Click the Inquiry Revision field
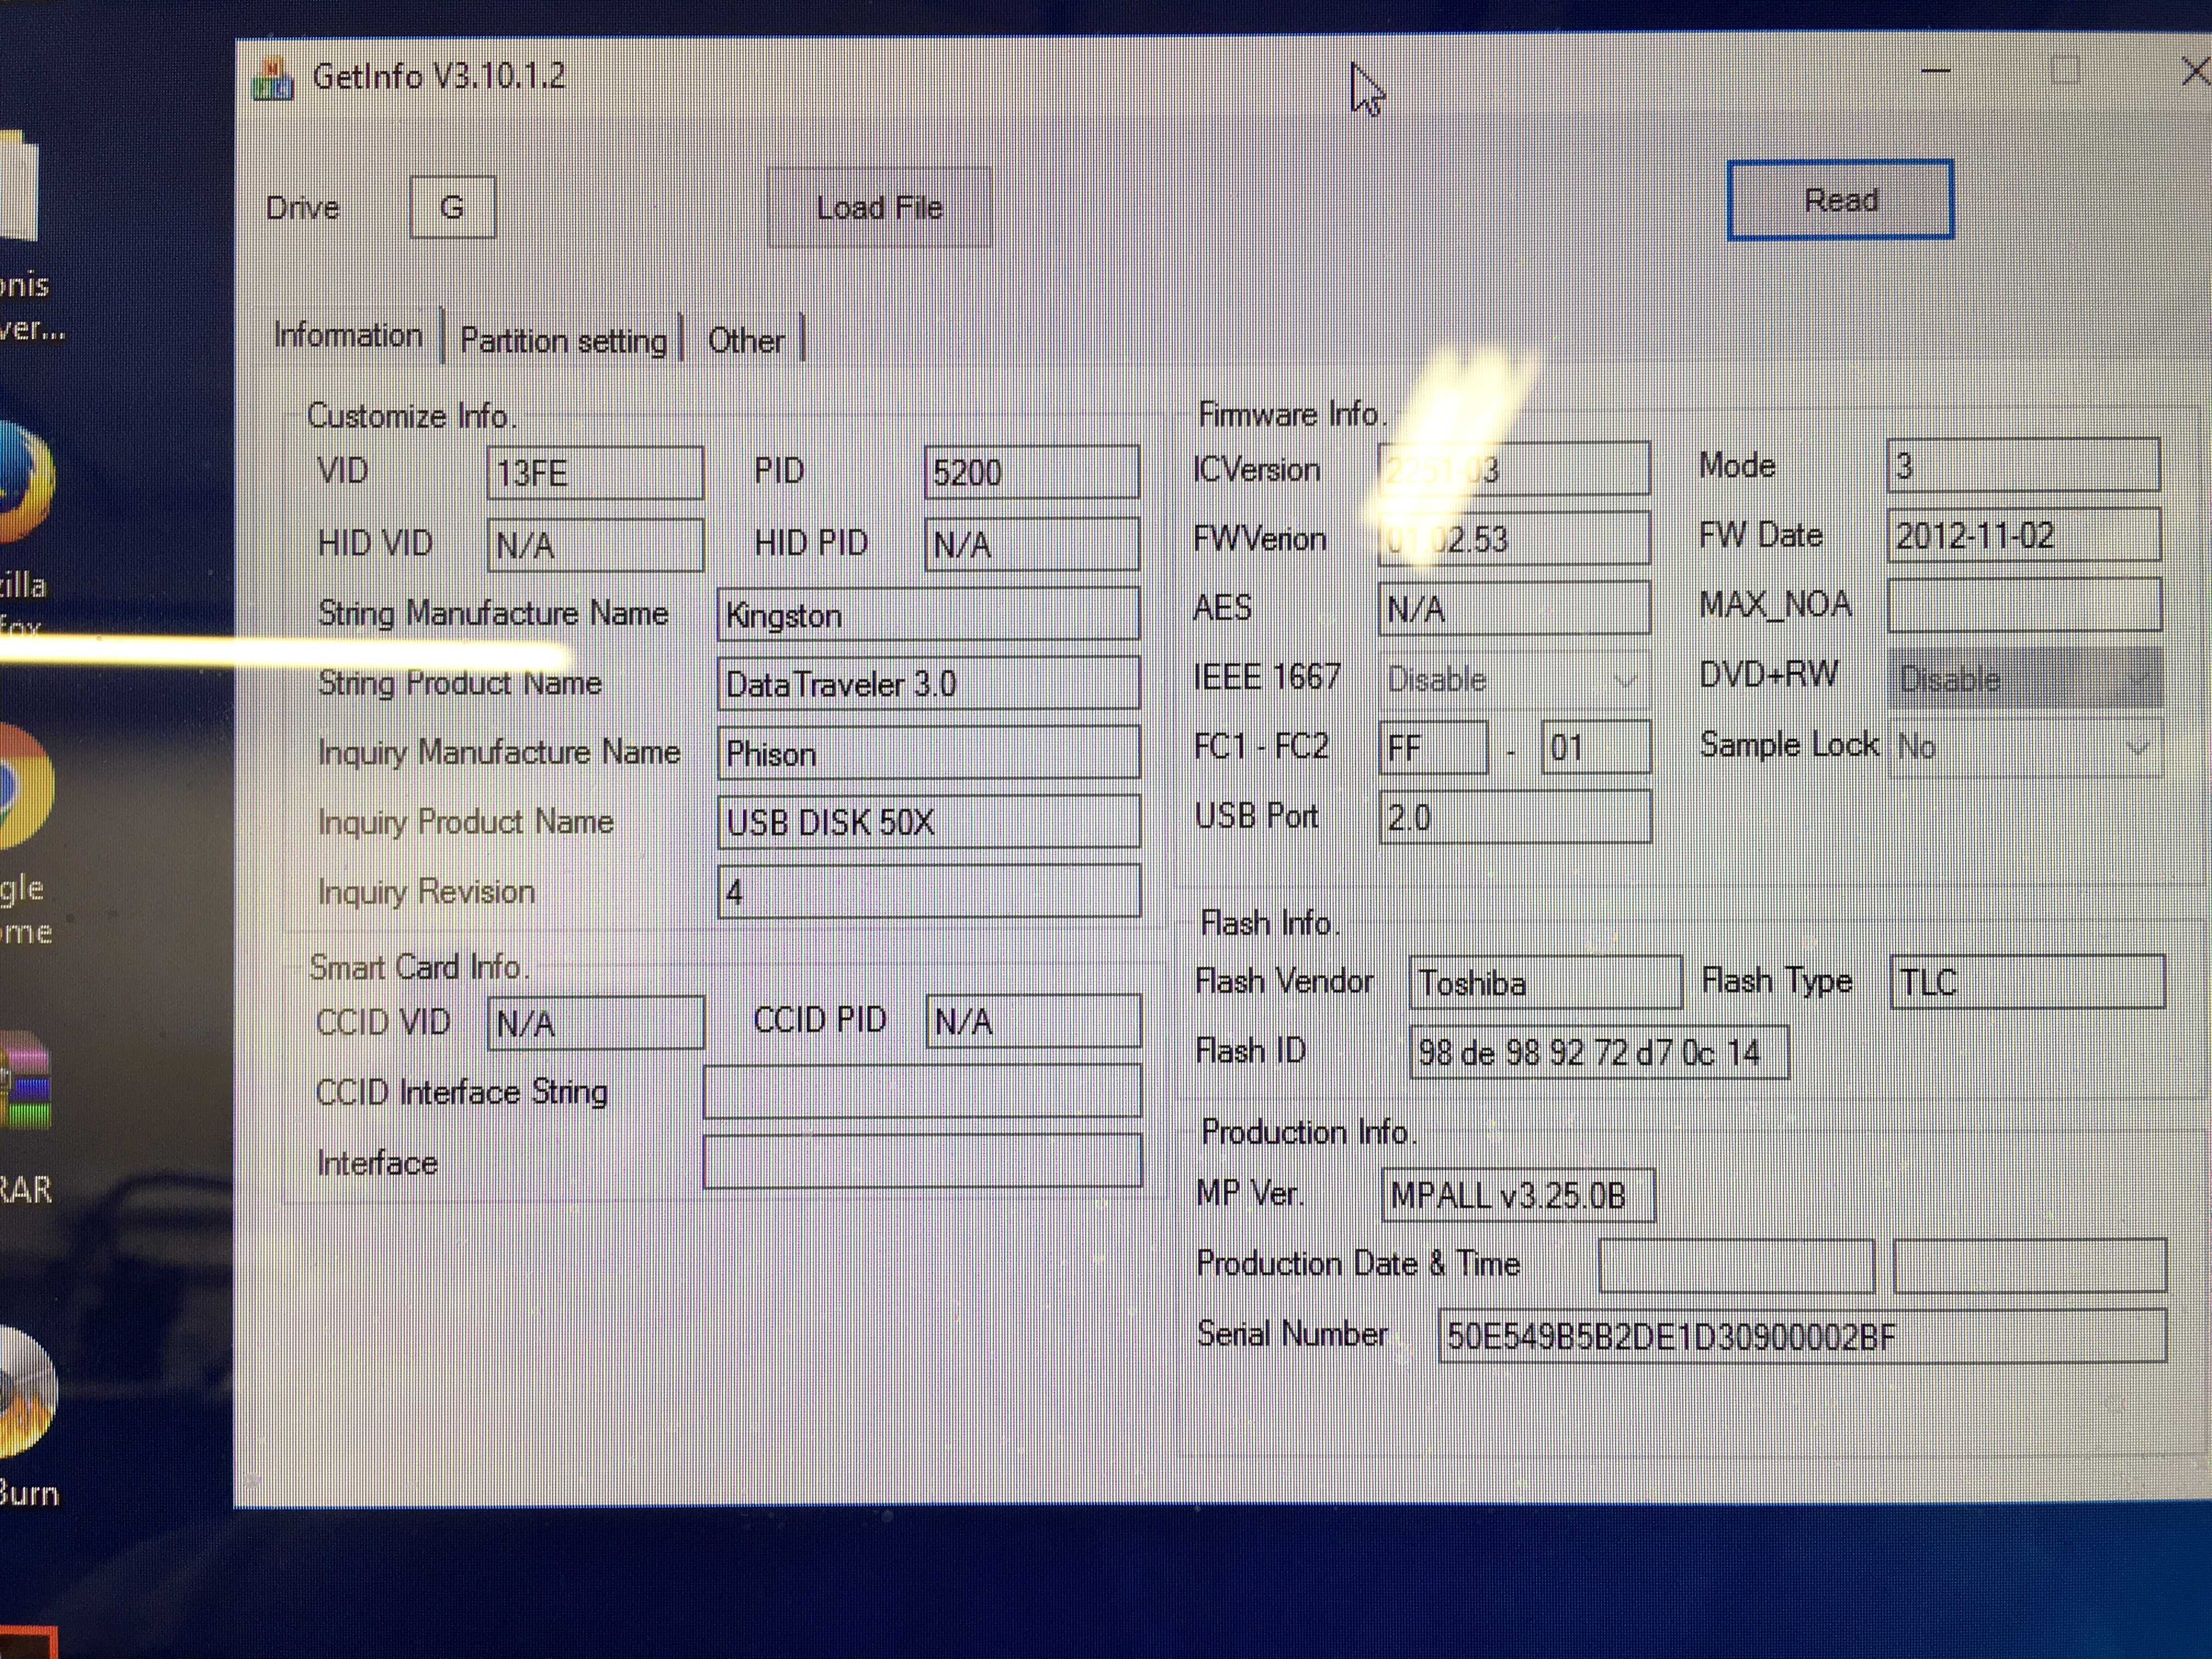Image resolution: width=2212 pixels, height=1659 pixels. (x=928, y=891)
